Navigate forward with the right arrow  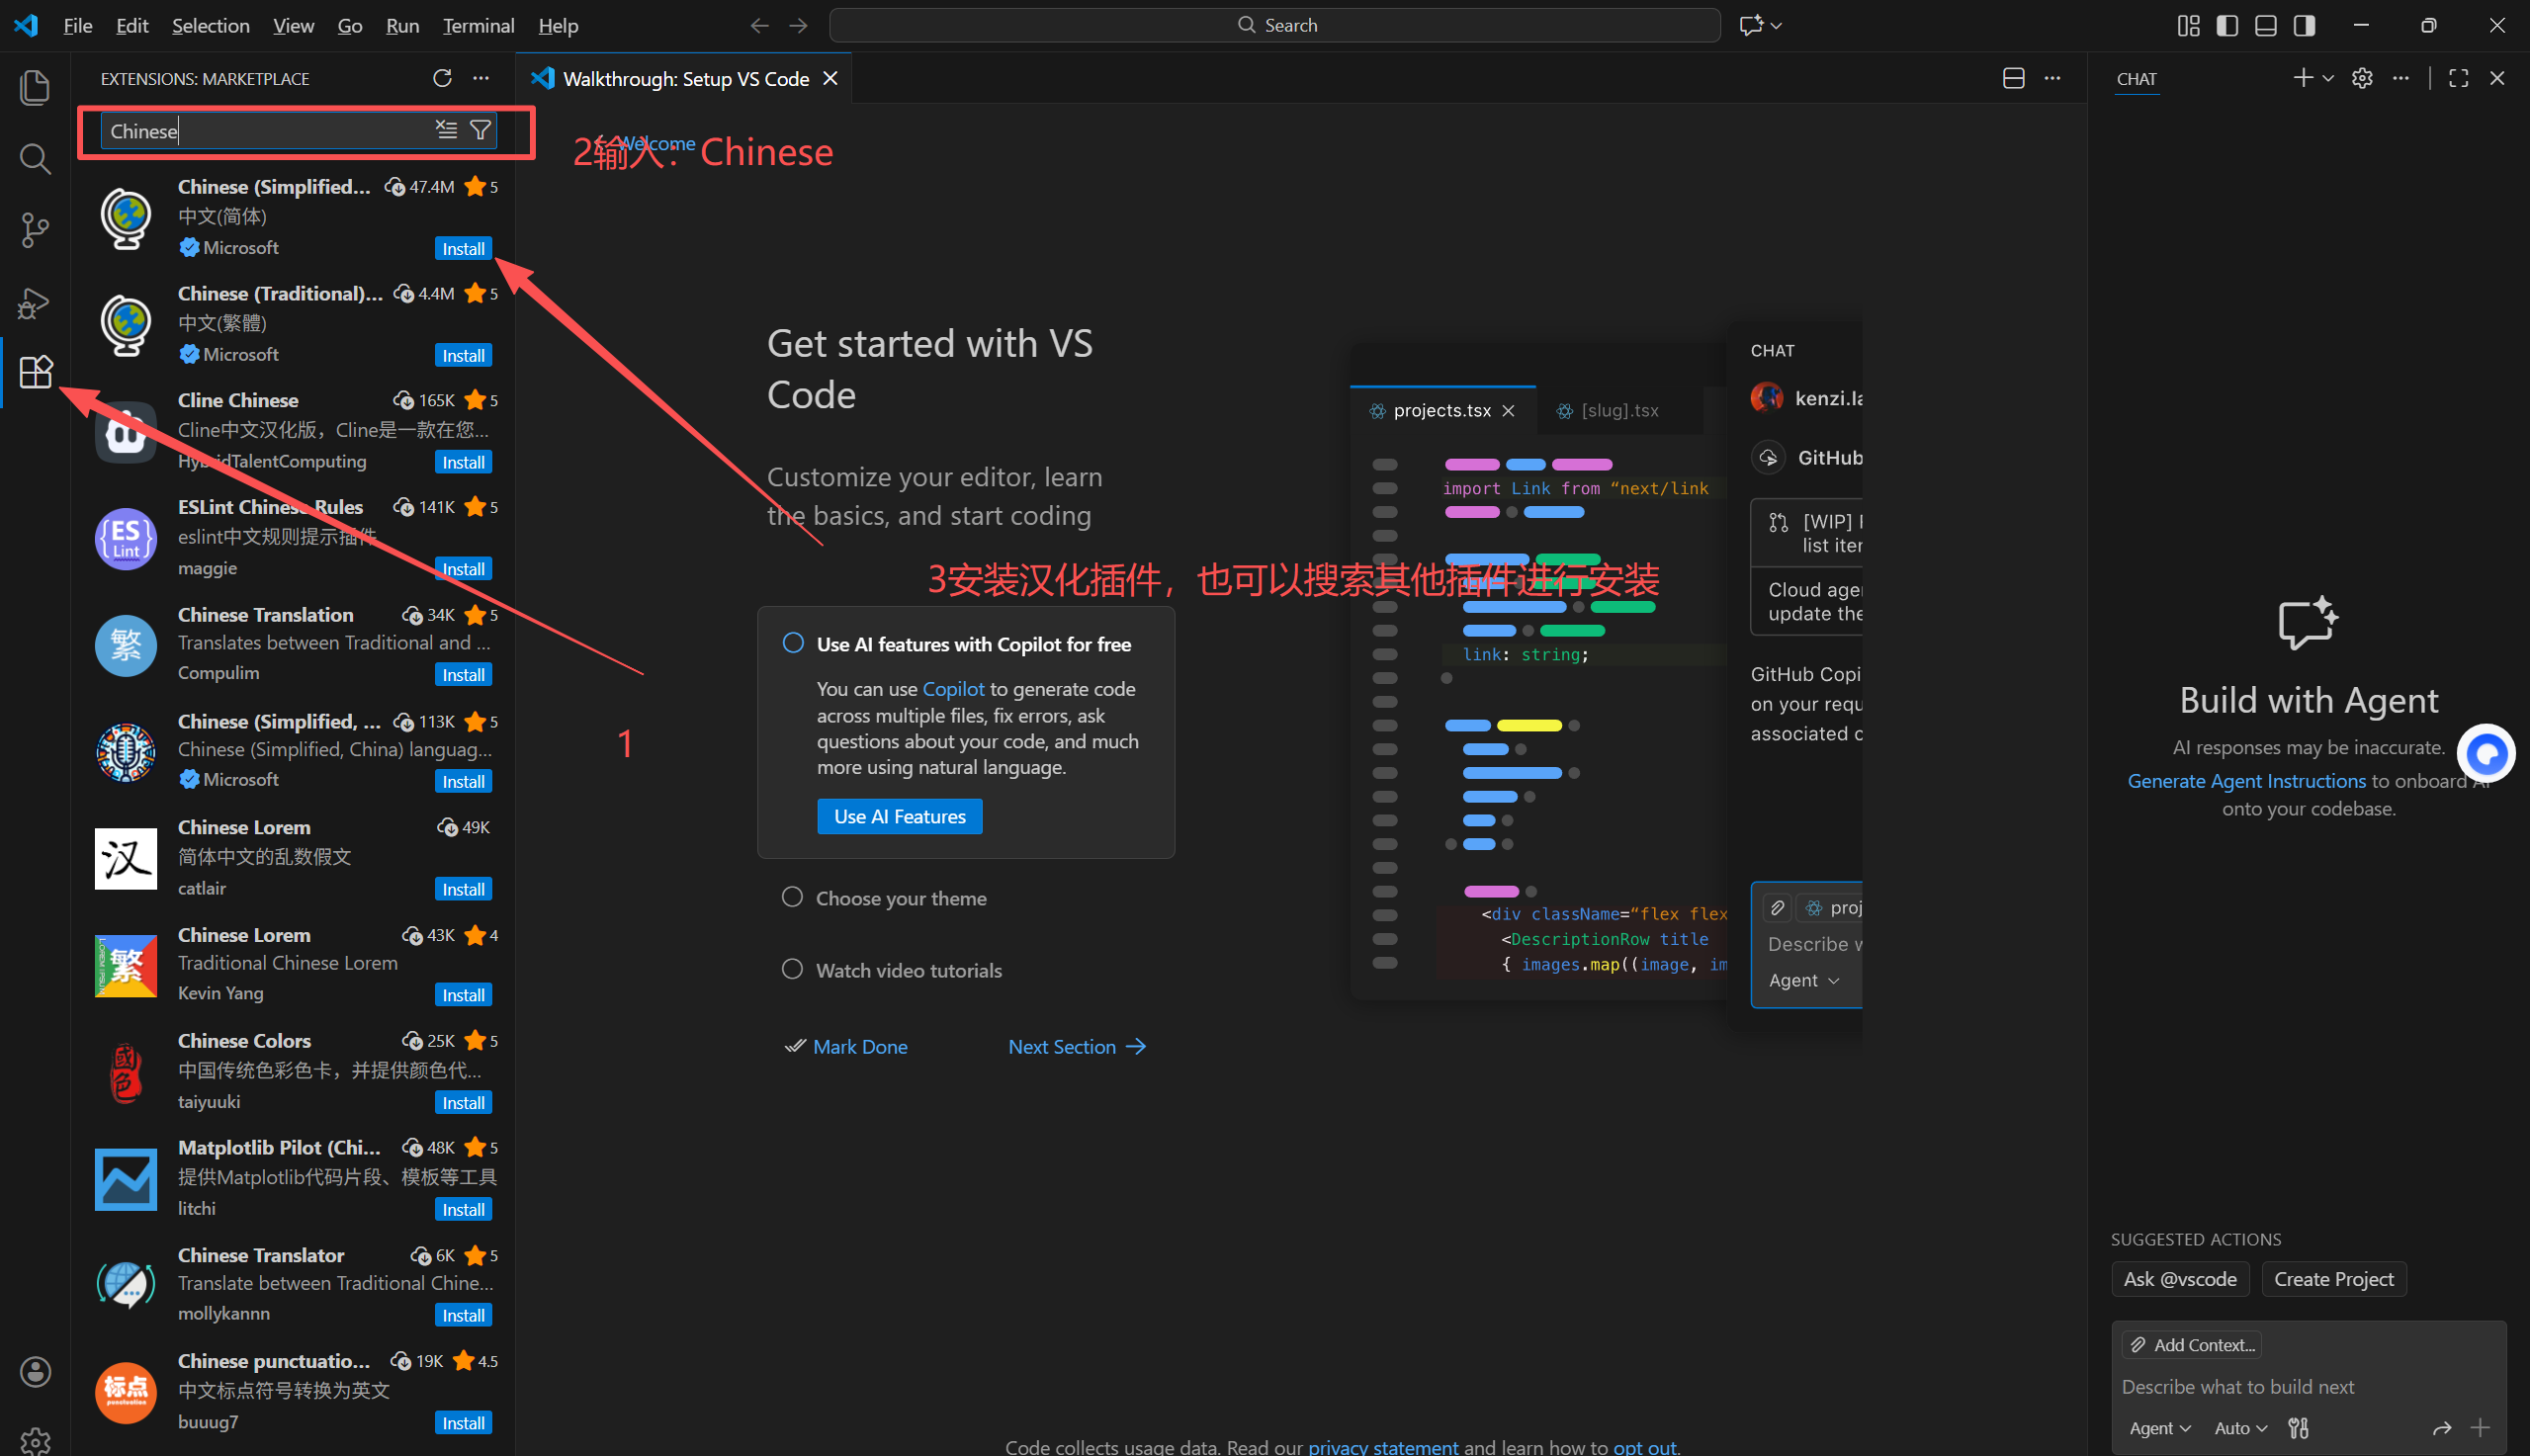(x=798, y=25)
